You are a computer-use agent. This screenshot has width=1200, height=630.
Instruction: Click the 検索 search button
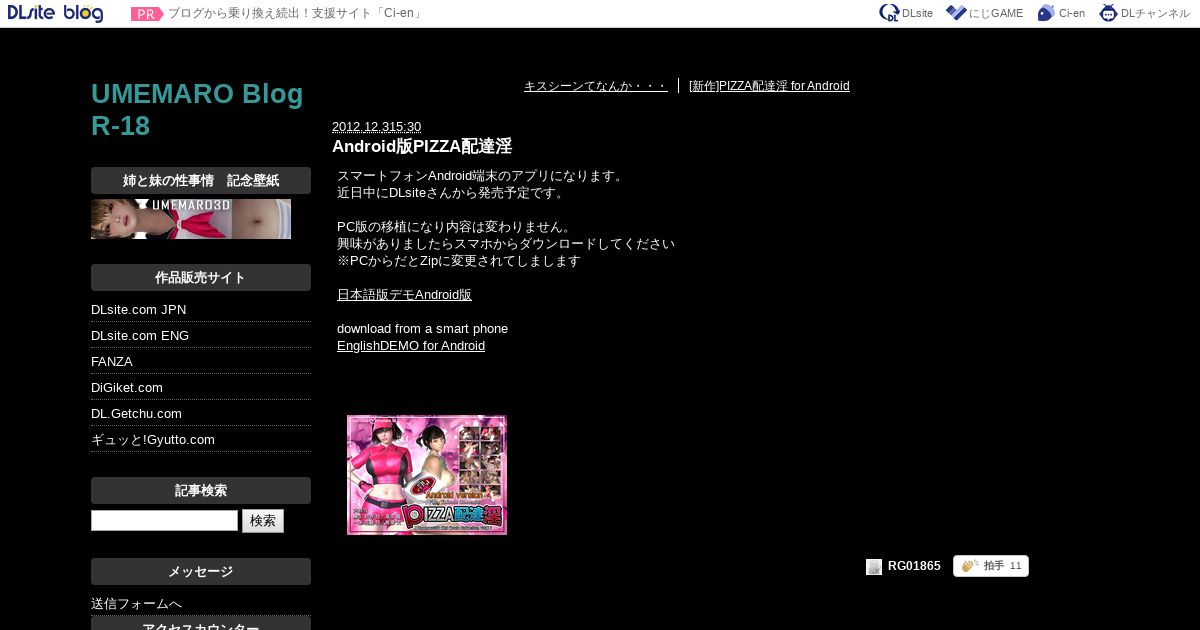[x=263, y=521]
